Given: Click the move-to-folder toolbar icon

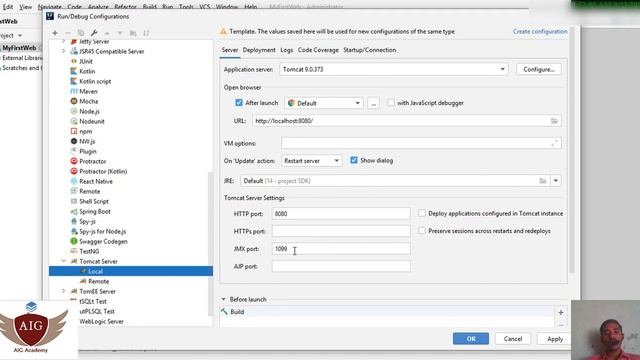Looking at the screenshot, I should [133, 33].
